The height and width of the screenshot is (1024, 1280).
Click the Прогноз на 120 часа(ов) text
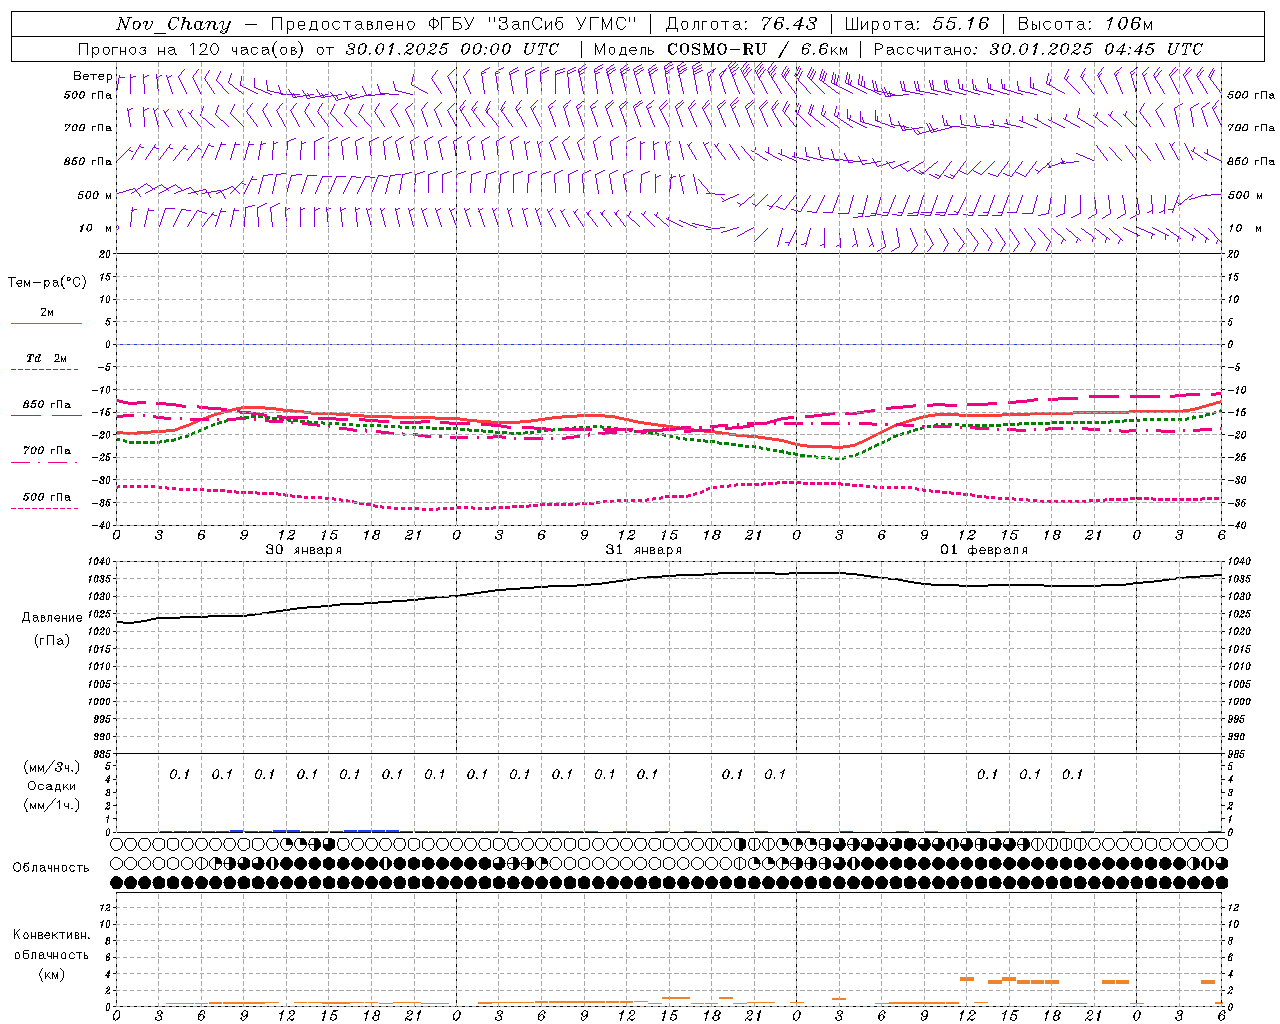pos(192,49)
